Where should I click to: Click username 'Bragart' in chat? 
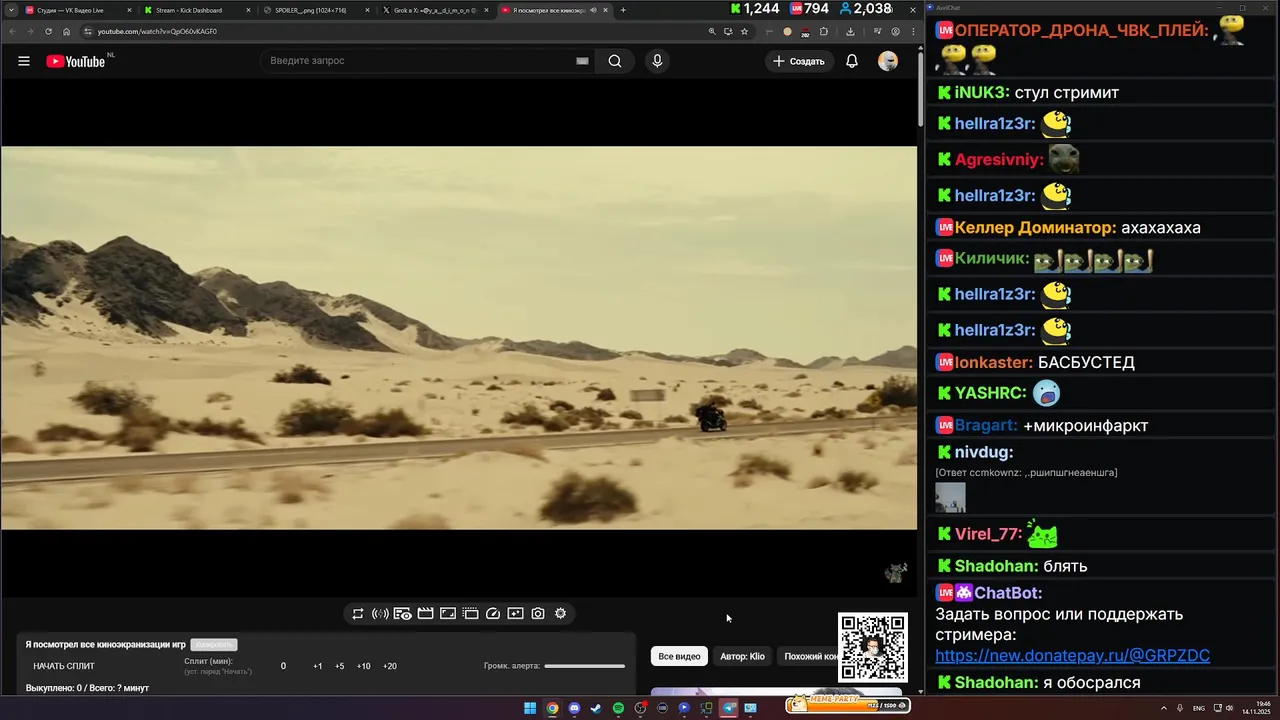[986, 426]
